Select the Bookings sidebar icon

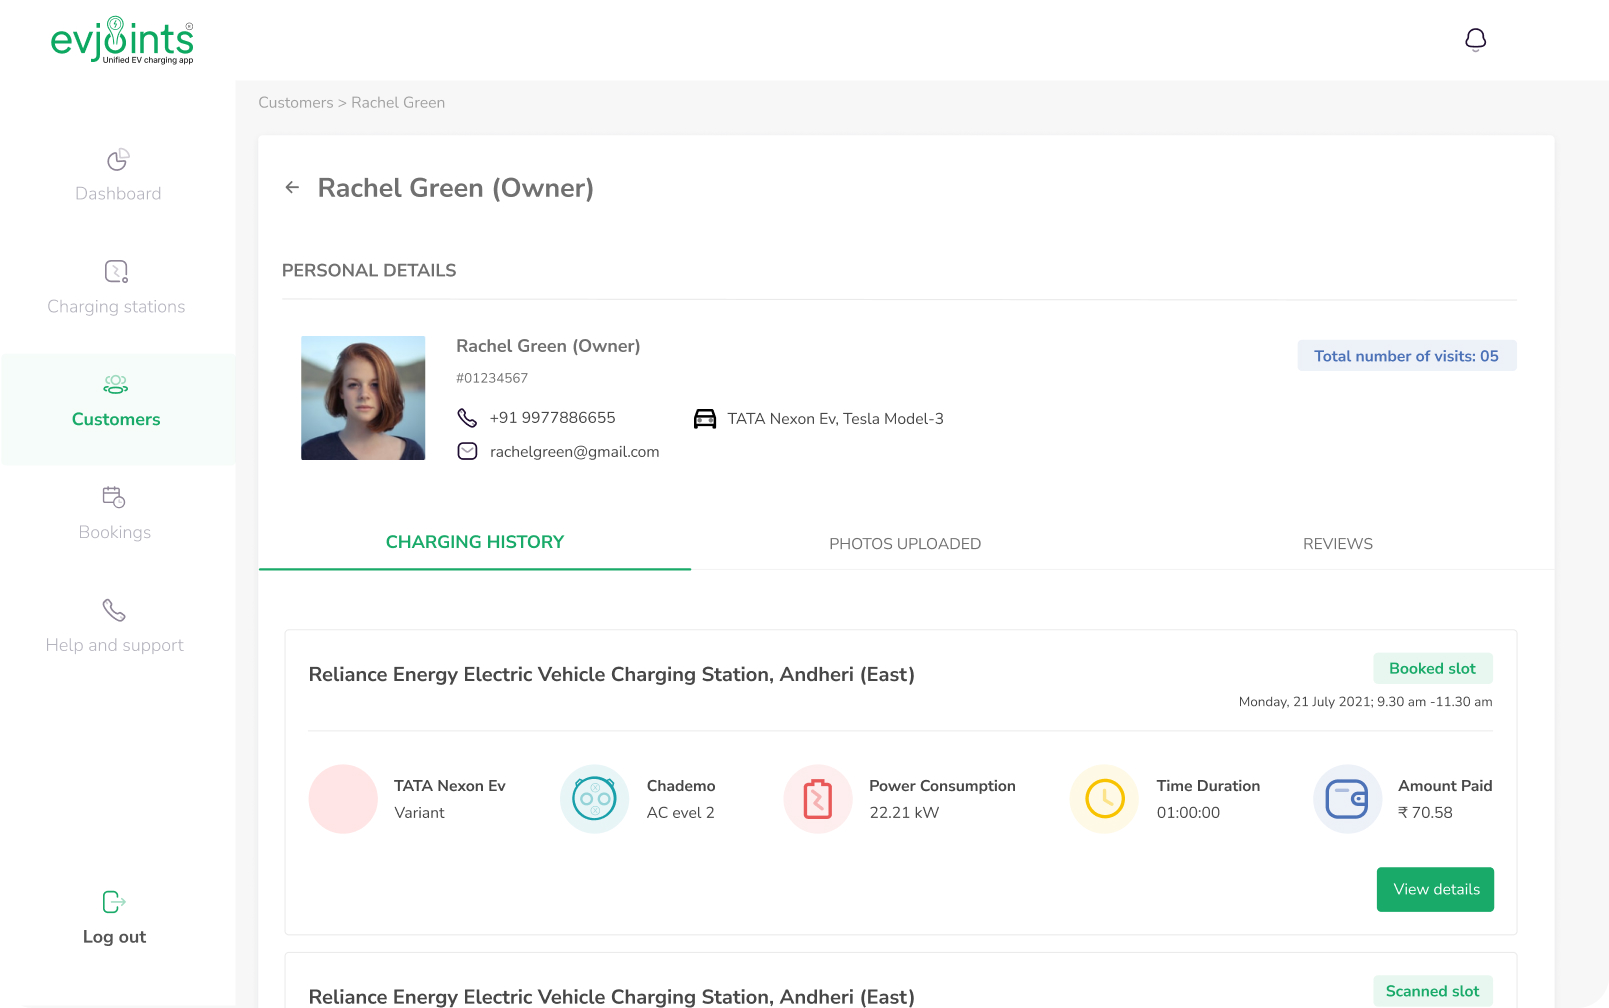coord(114,497)
